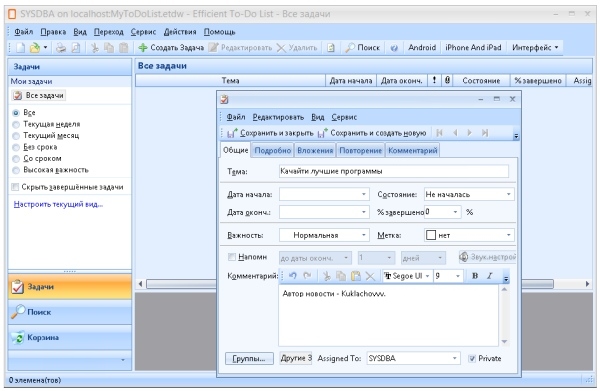Open the Метка color label dropdown
This screenshot has height=391, width=600.
509,235
